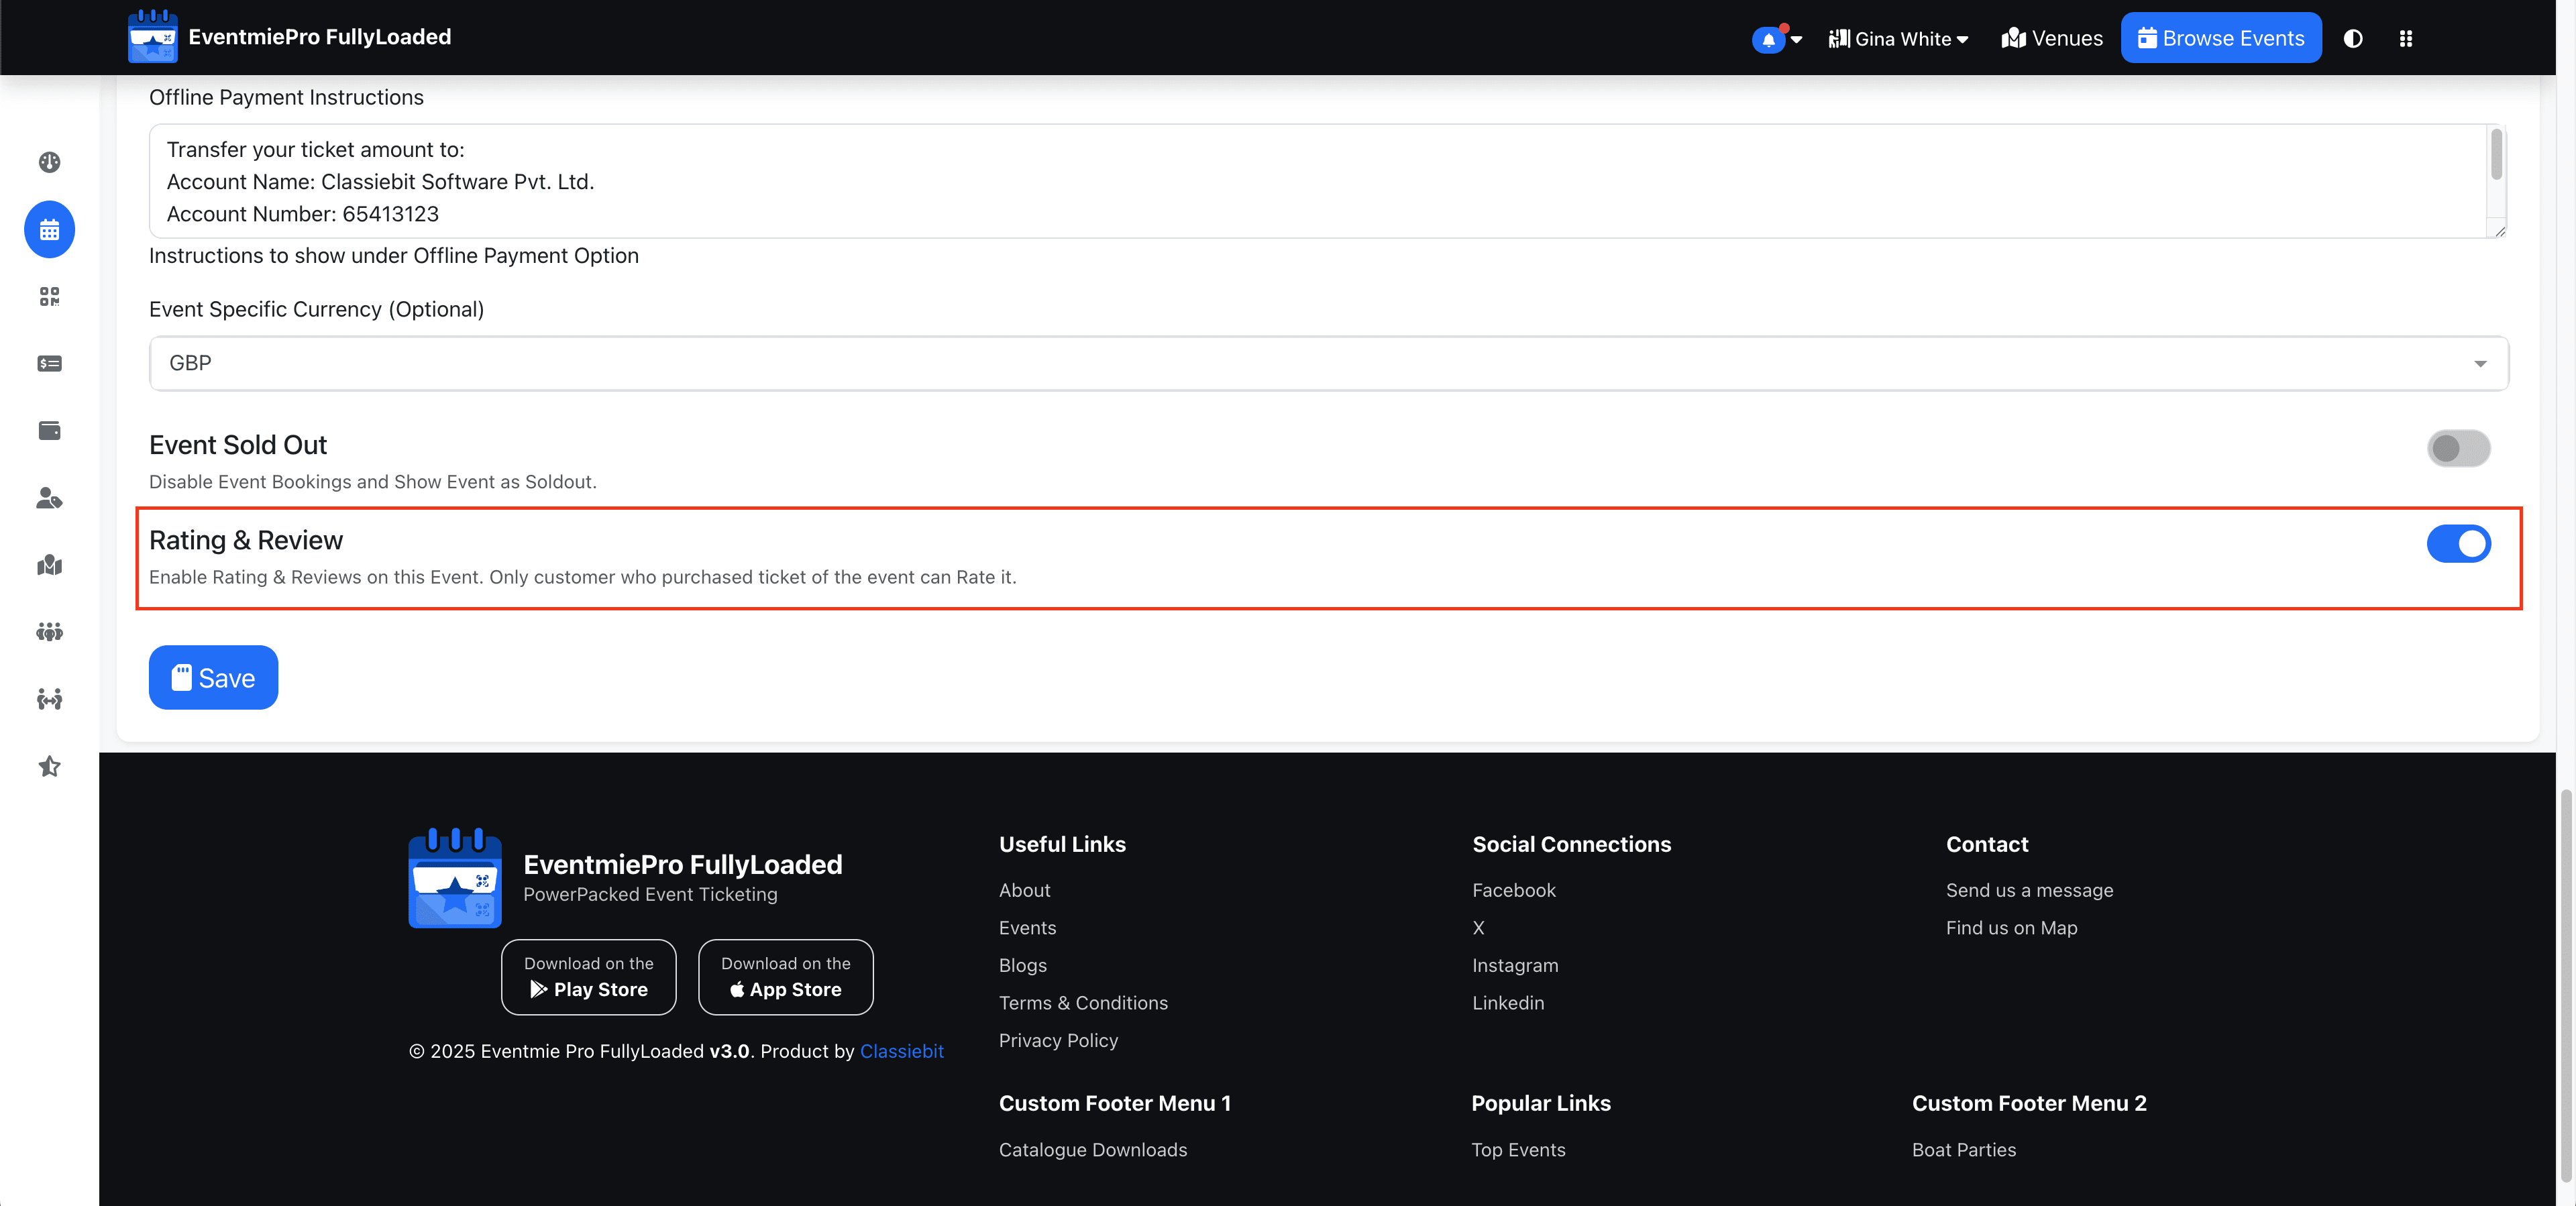Open Catalogue Downloads footer link

(1092, 1149)
